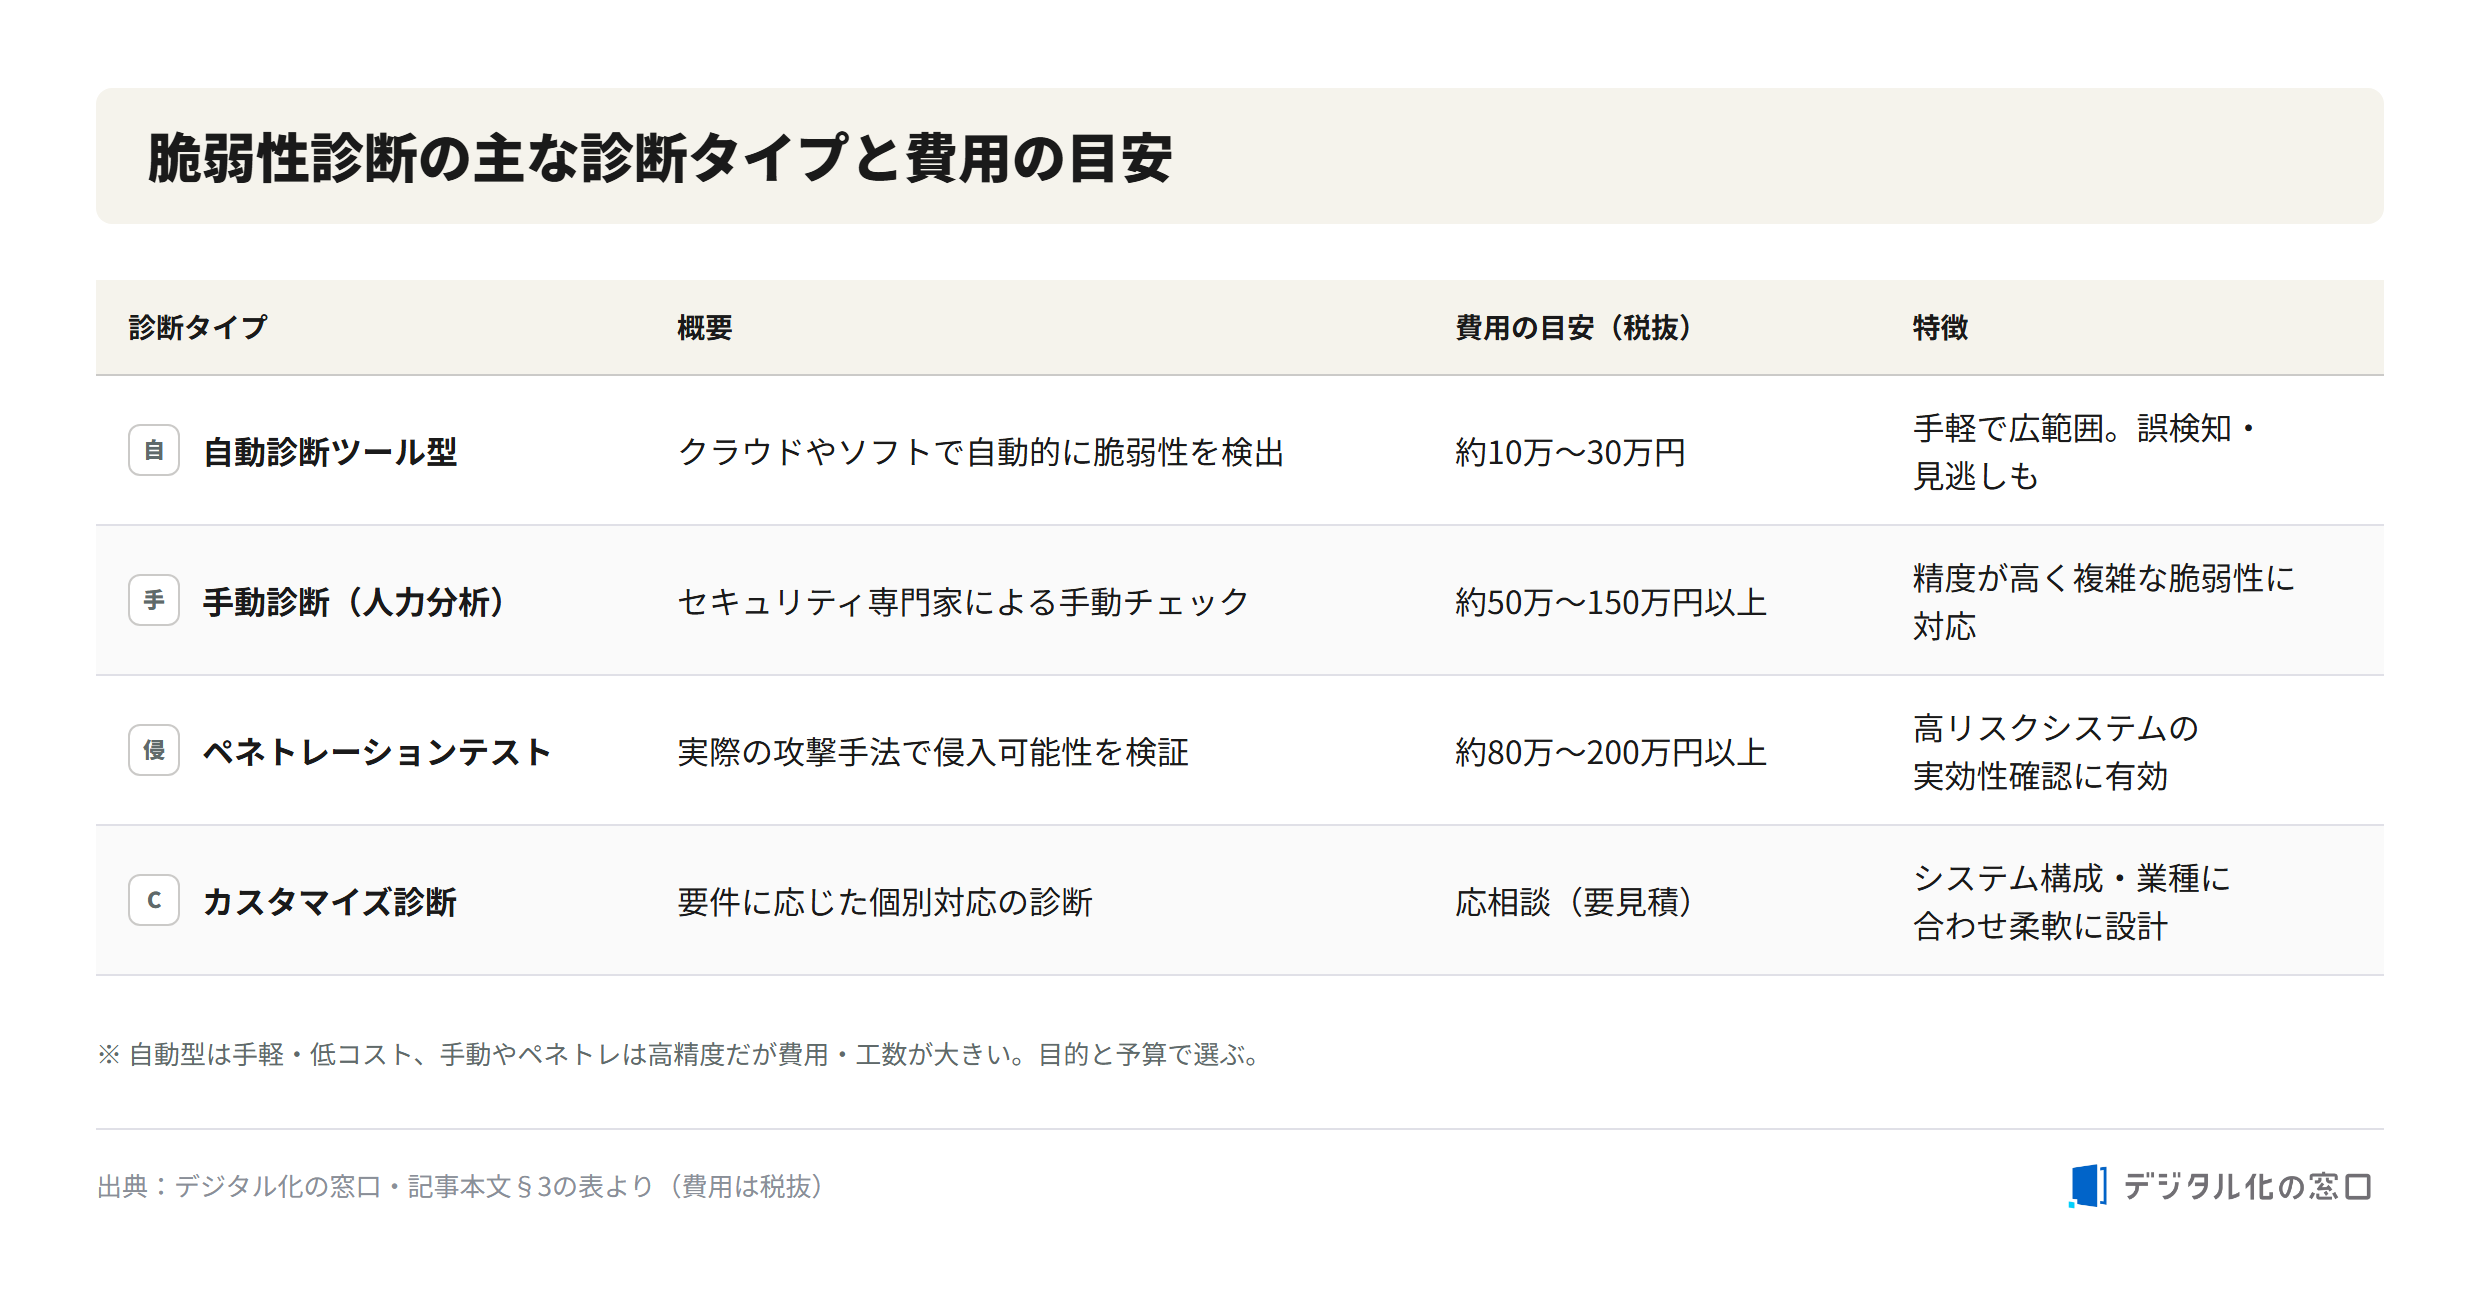Image resolution: width=2480 pixels, height=1302 pixels.
Task: Click the C icon badge
Action: pyautogui.click(x=154, y=900)
